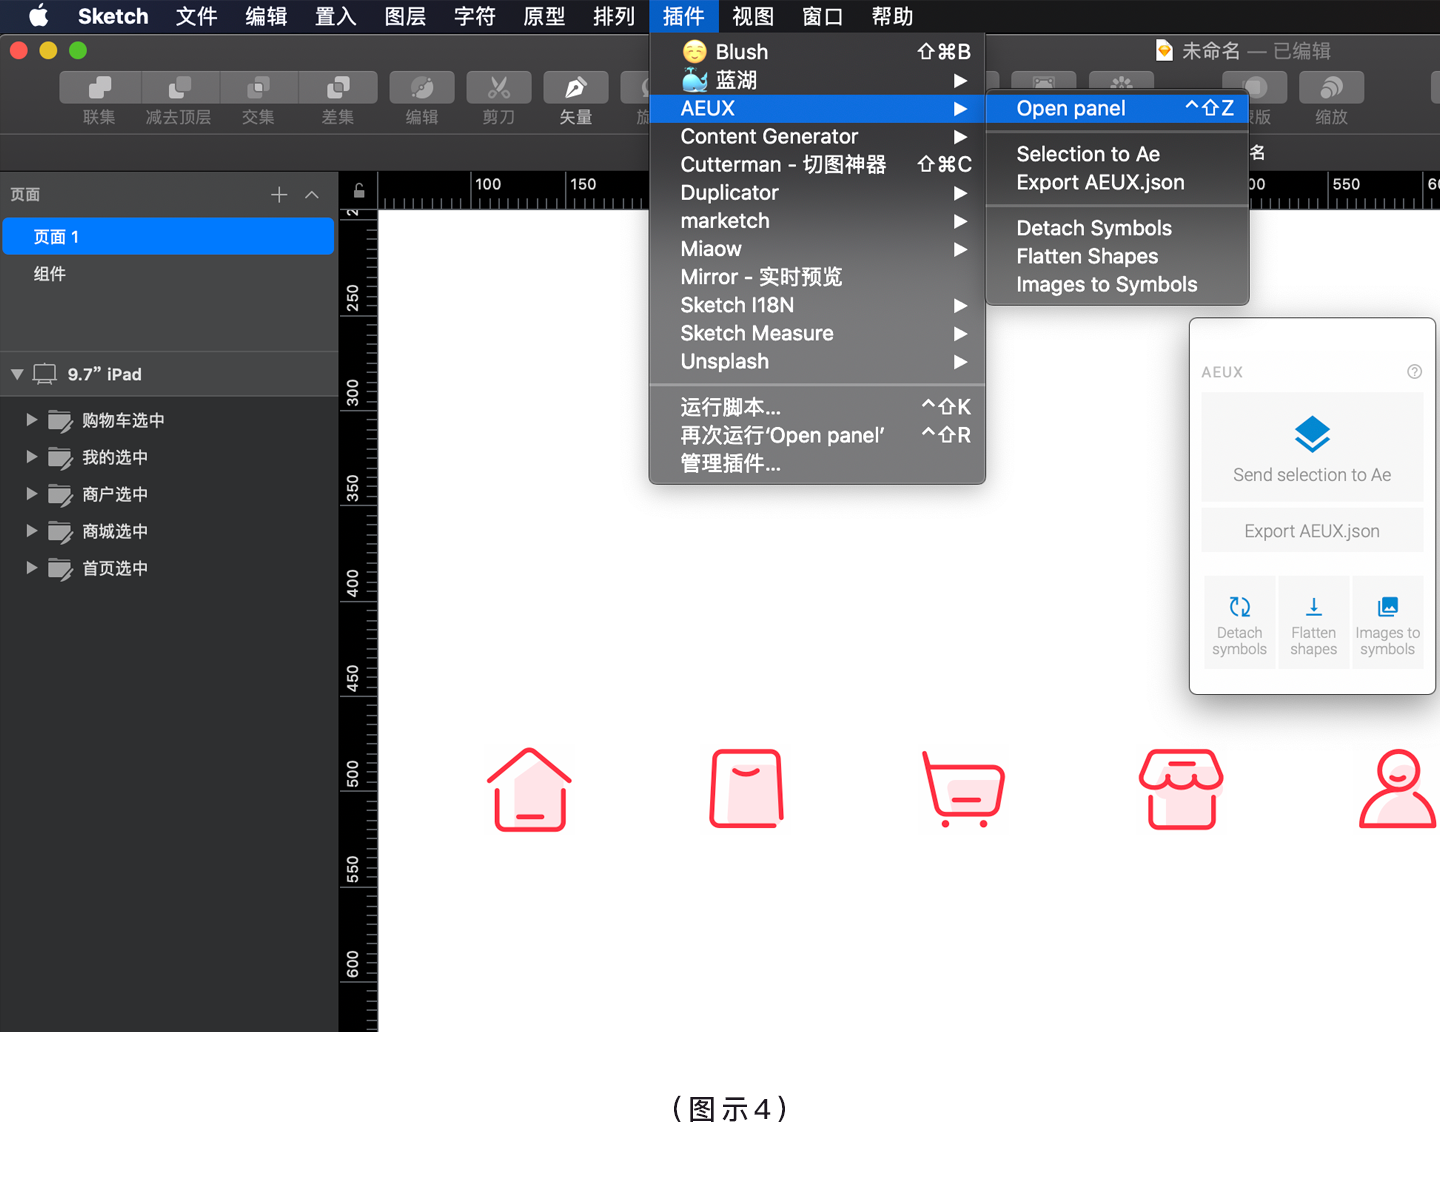Expand the 购物车选中 group
This screenshot has height=1194, width=1440.
point(32,420)
